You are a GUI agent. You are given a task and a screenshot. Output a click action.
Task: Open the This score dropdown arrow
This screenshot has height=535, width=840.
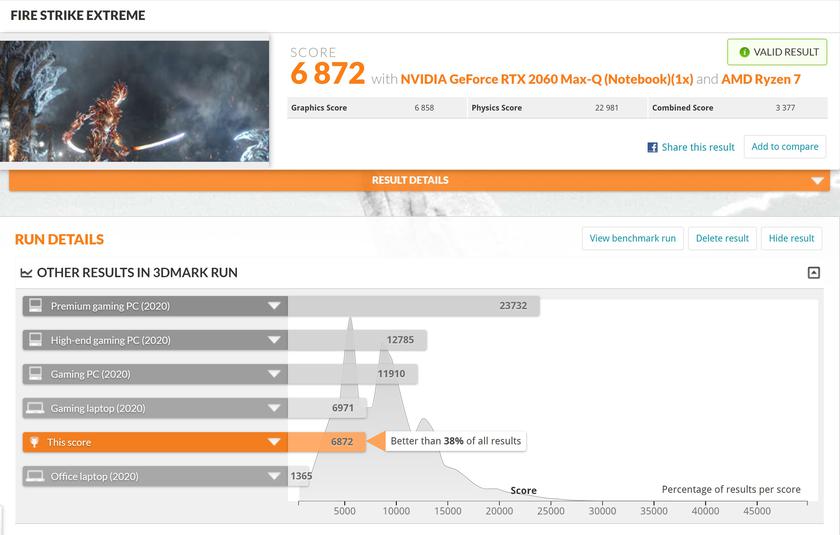click(274, 442)
